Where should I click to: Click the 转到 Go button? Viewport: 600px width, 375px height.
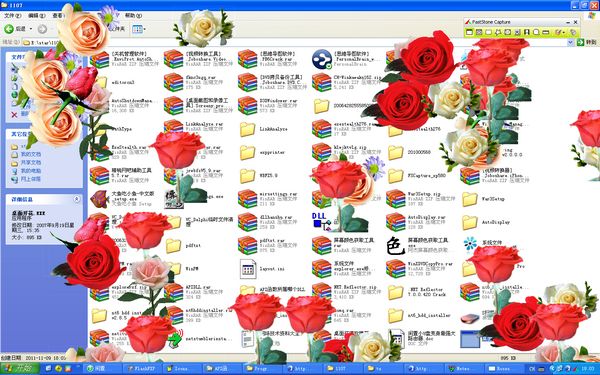pos(587,42)
